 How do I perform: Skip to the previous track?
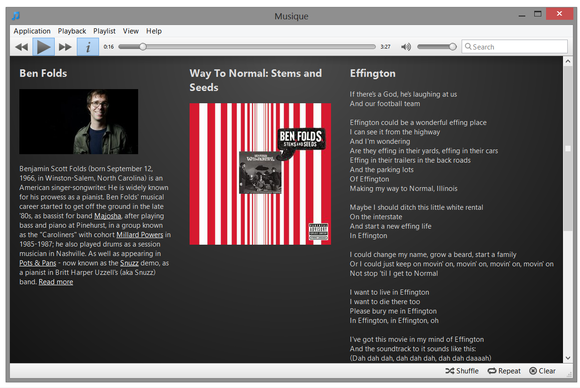click(21, 47)
